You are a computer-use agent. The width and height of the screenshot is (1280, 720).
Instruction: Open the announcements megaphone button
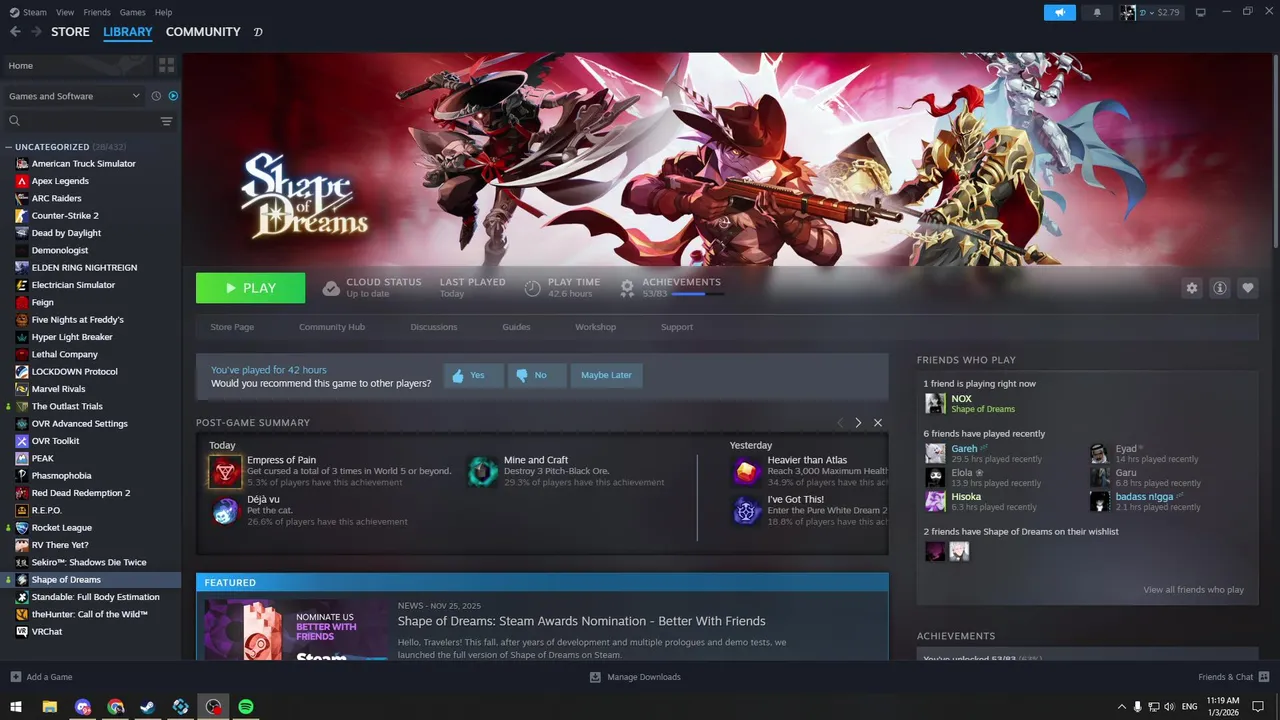click(x=1059, y=12)
